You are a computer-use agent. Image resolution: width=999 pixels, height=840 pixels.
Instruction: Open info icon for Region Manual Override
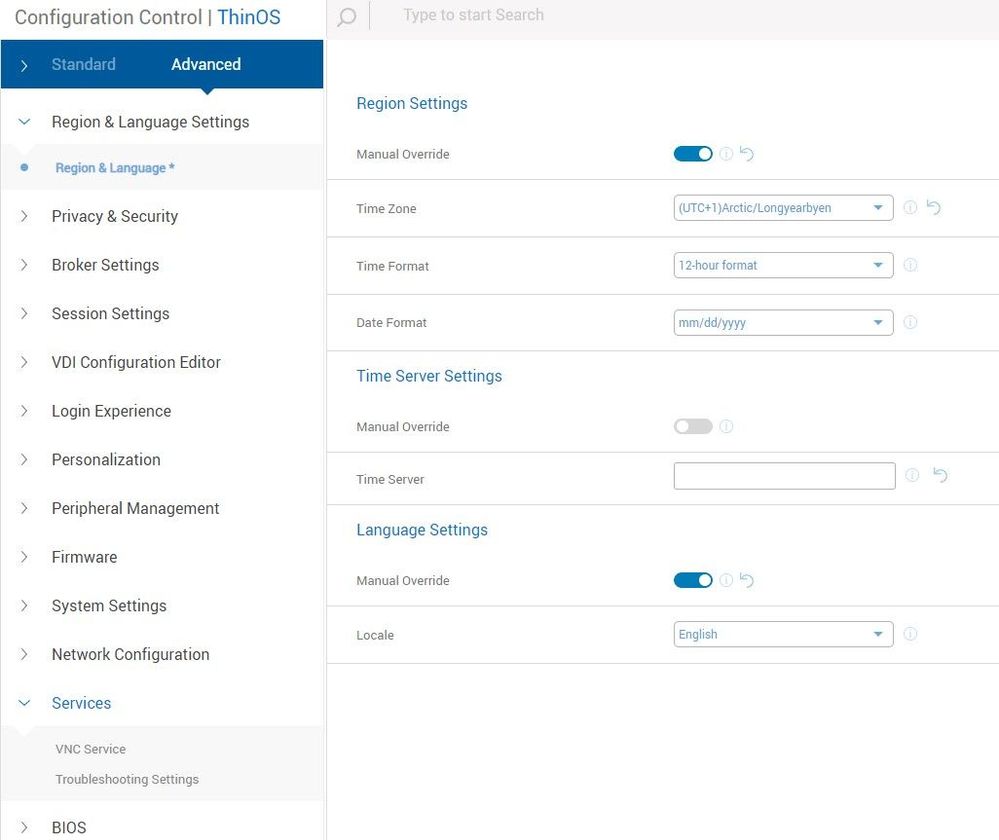726,154
